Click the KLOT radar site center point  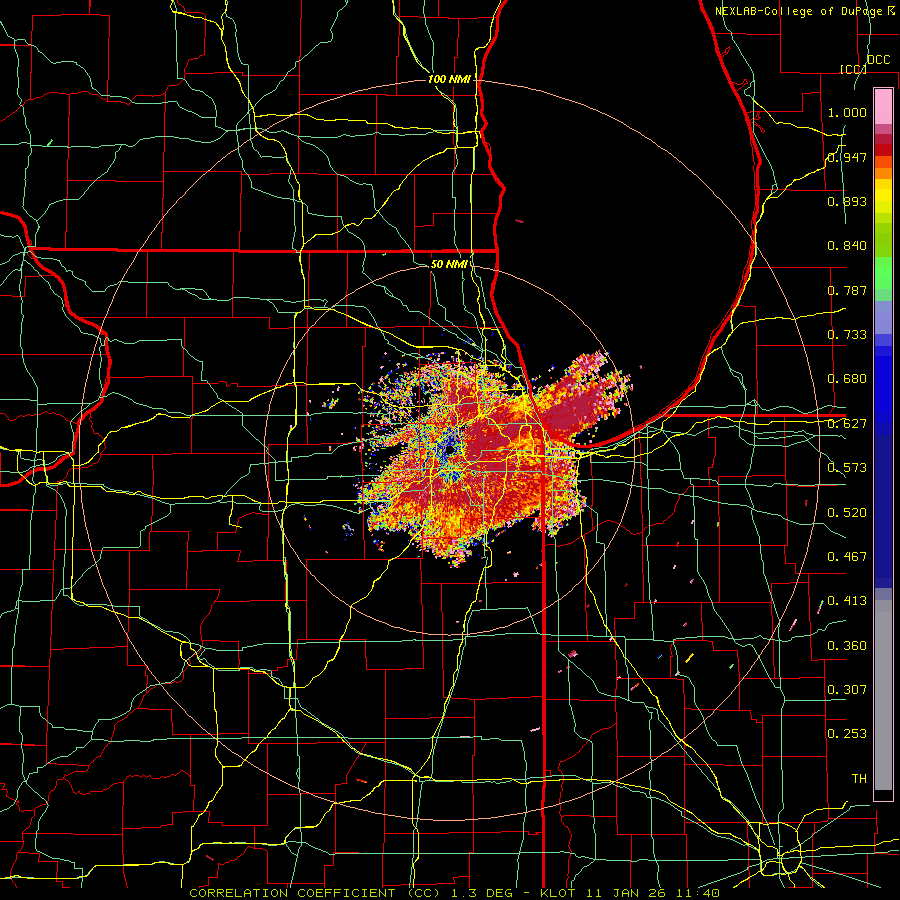450,450
